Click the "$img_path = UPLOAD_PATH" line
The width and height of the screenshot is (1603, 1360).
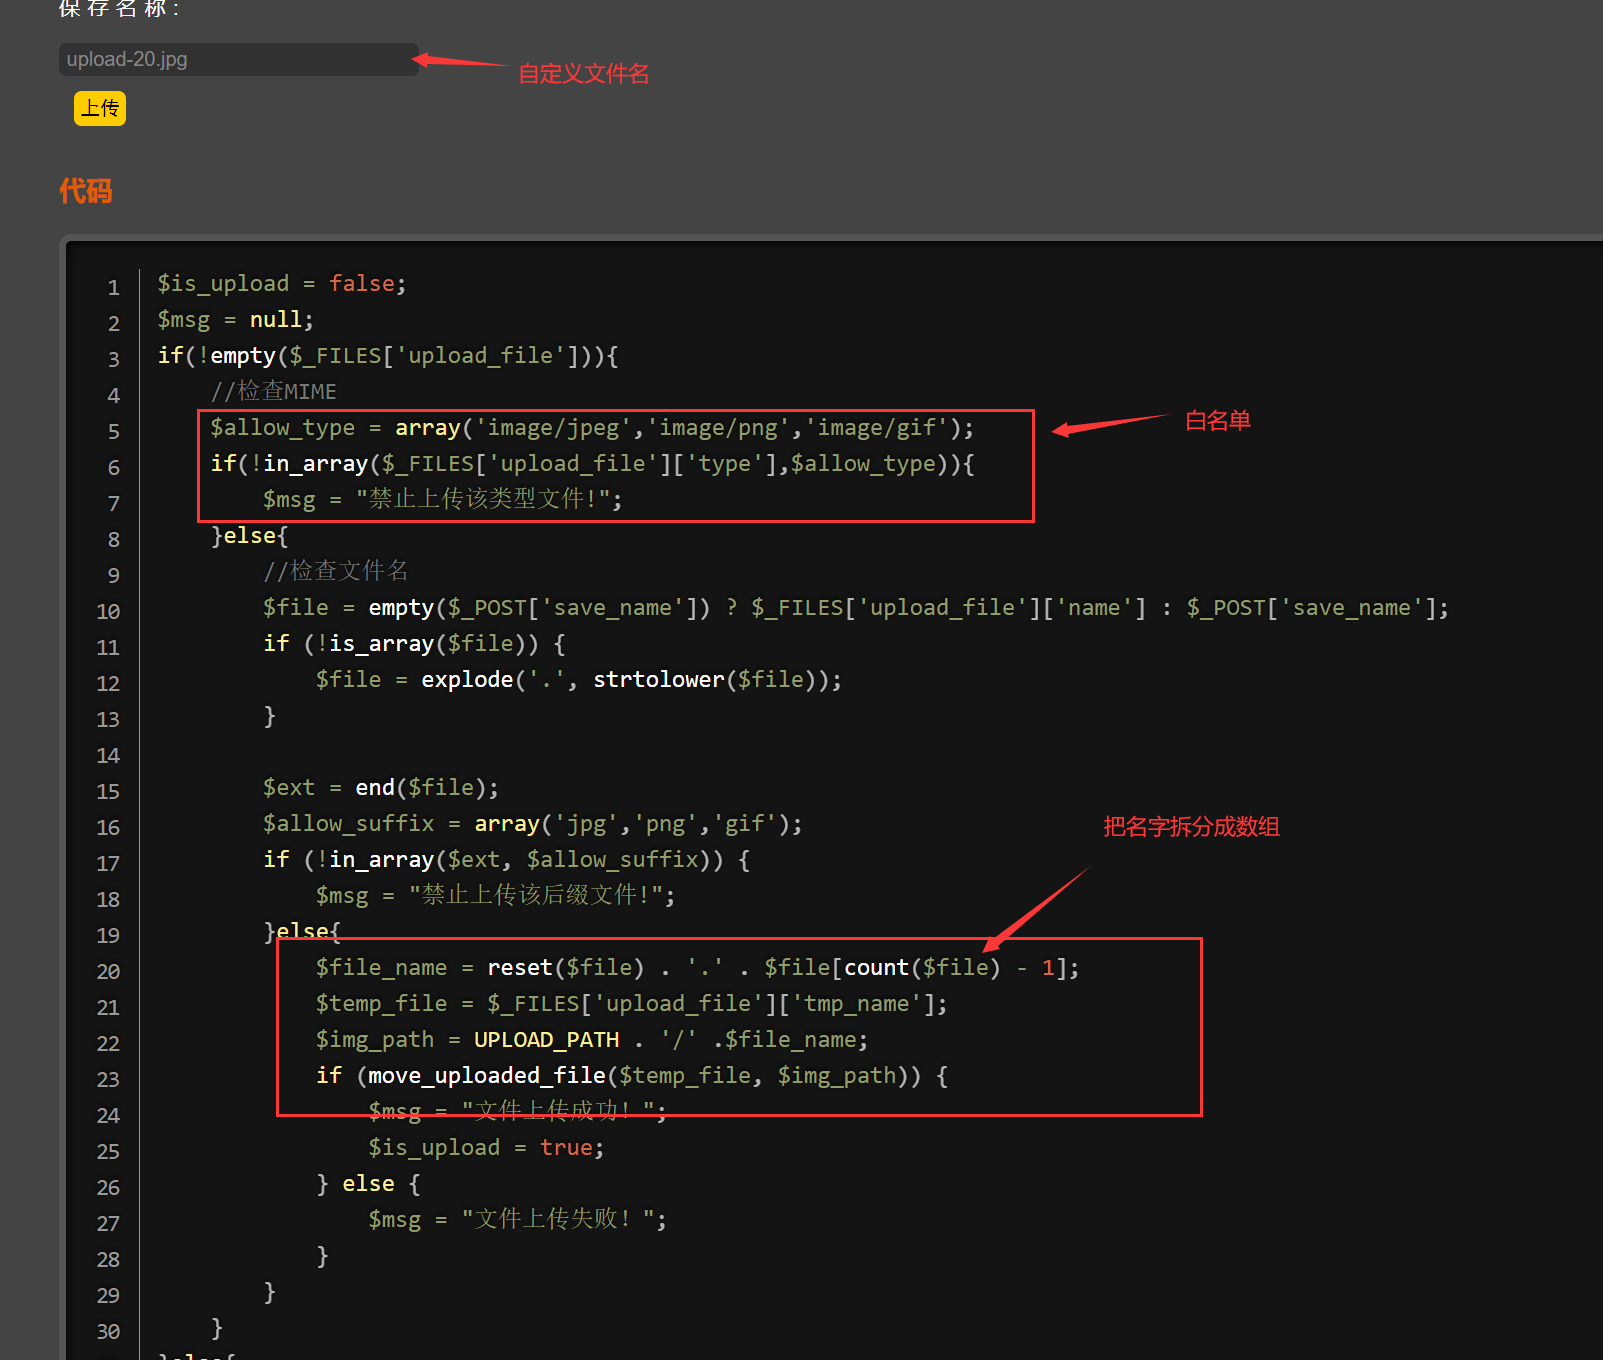592,1040
